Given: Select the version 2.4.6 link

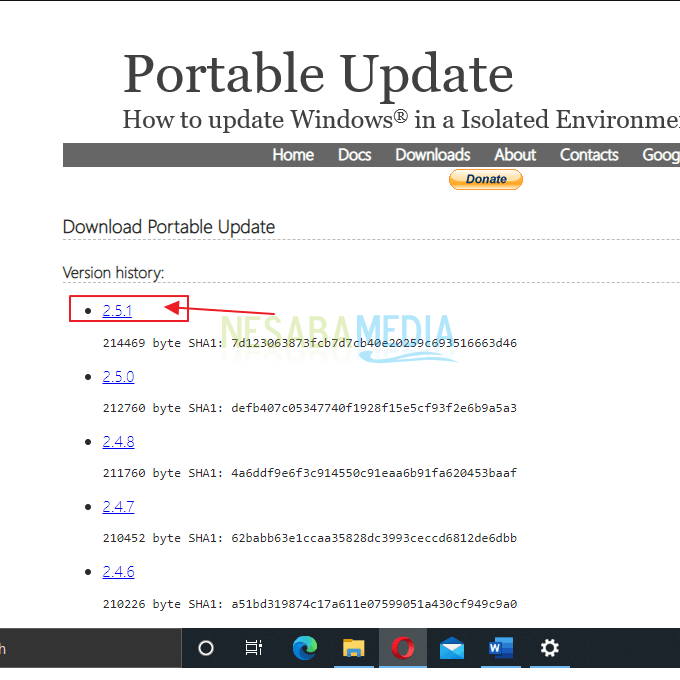Looking at the screenshot, I should (x=118, y=572).
